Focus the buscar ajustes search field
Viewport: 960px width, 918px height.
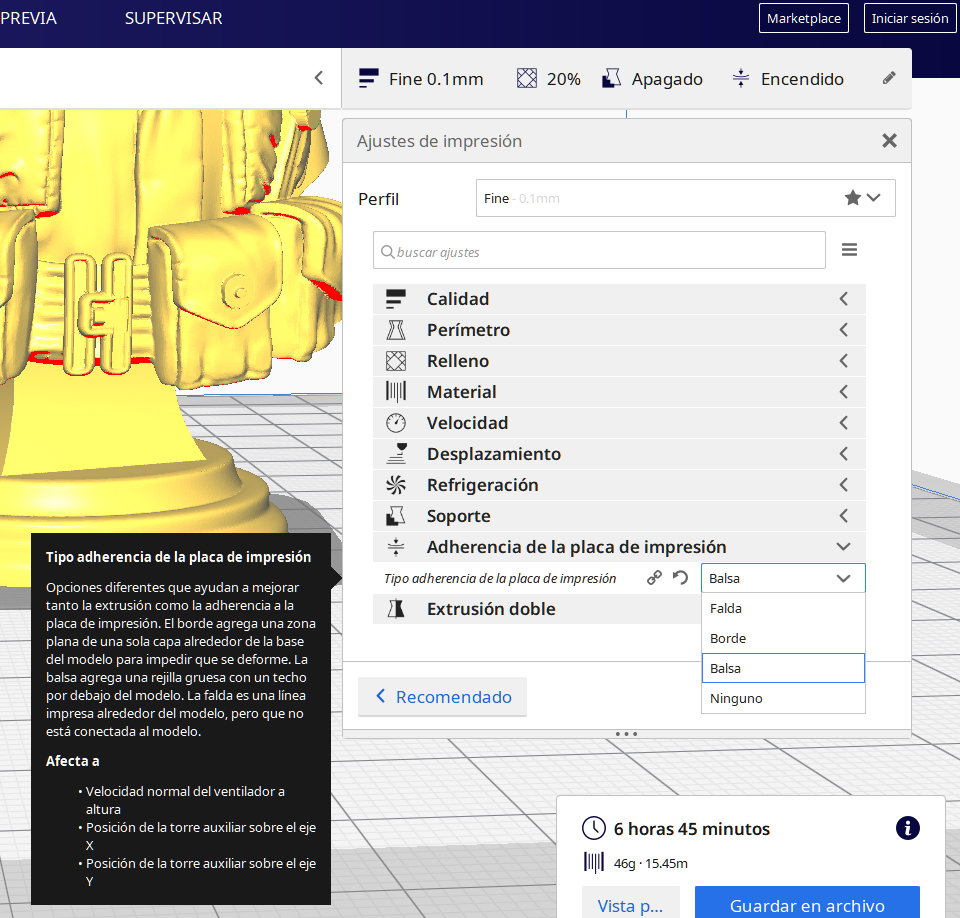coord(599,250)
